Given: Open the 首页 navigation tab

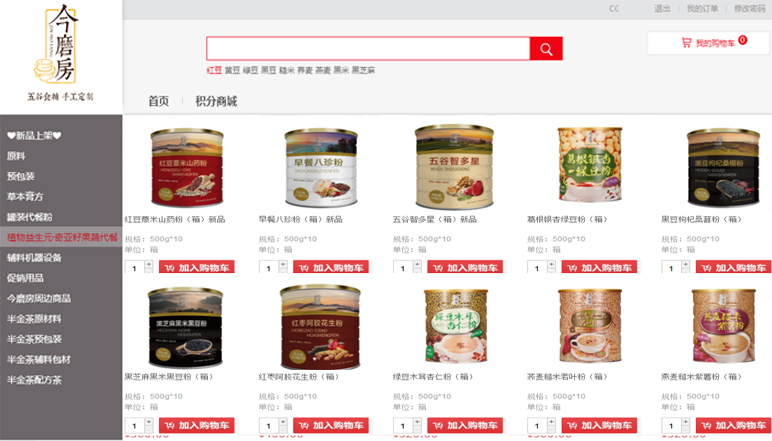Looking at the screenshot, I should pyautogui.click(x=159, y=101).
